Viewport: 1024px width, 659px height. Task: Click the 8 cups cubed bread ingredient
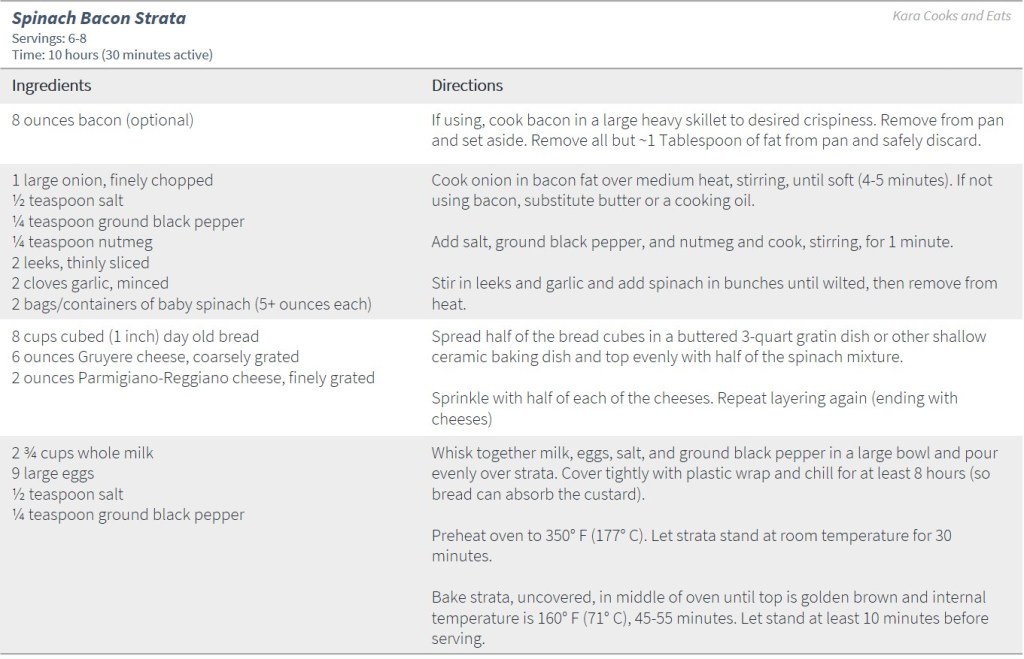point(135,336)
